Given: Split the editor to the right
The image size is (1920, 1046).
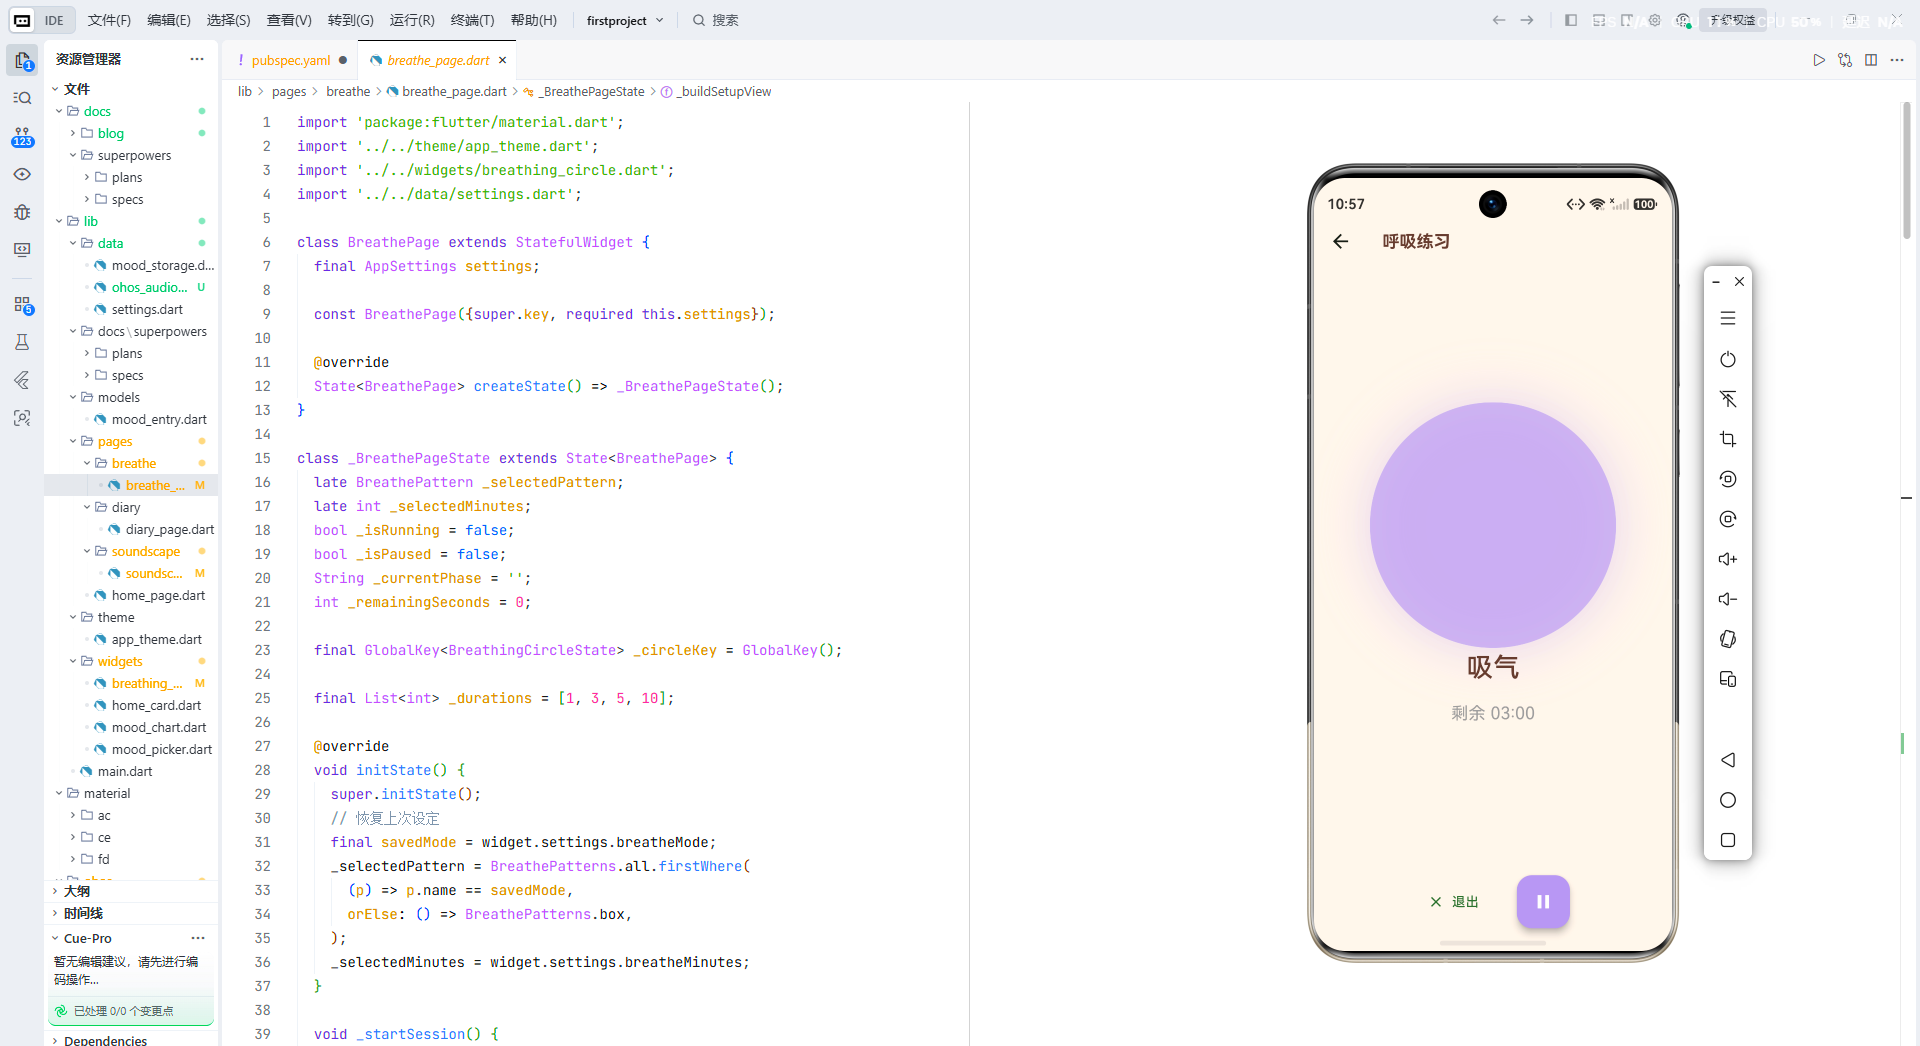Looking at the screenshot, I should point(1871,60).
